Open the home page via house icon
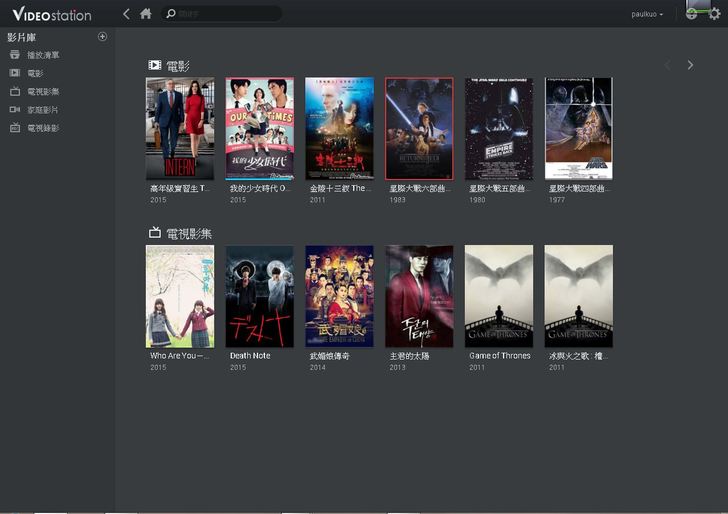This screenshot has height=514, width=728. [146, 13]
